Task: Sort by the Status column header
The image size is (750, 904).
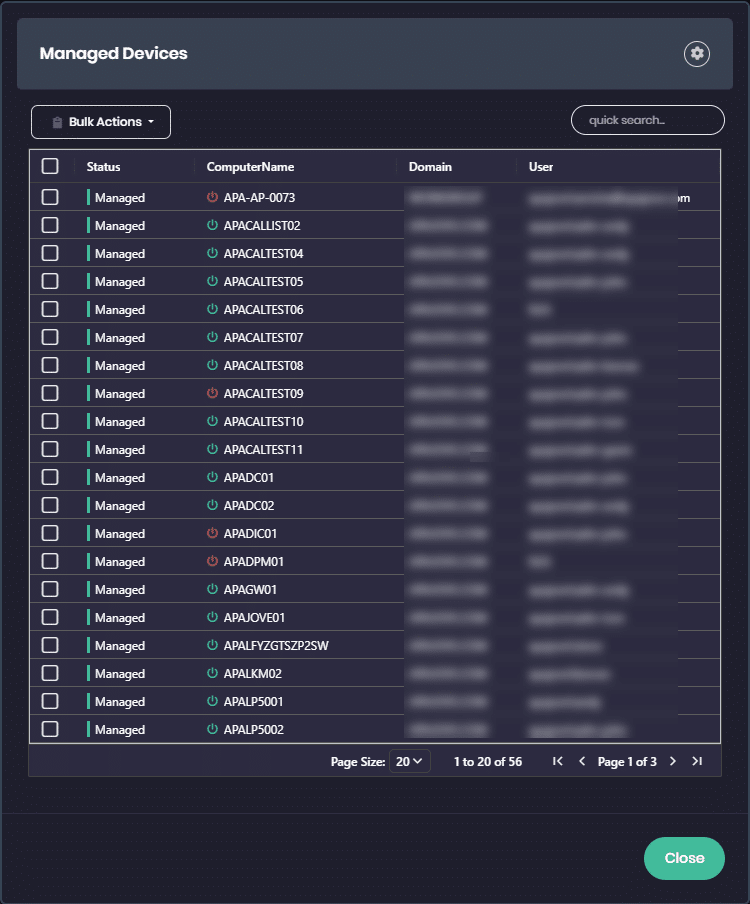Action: [x=104, y=167]
